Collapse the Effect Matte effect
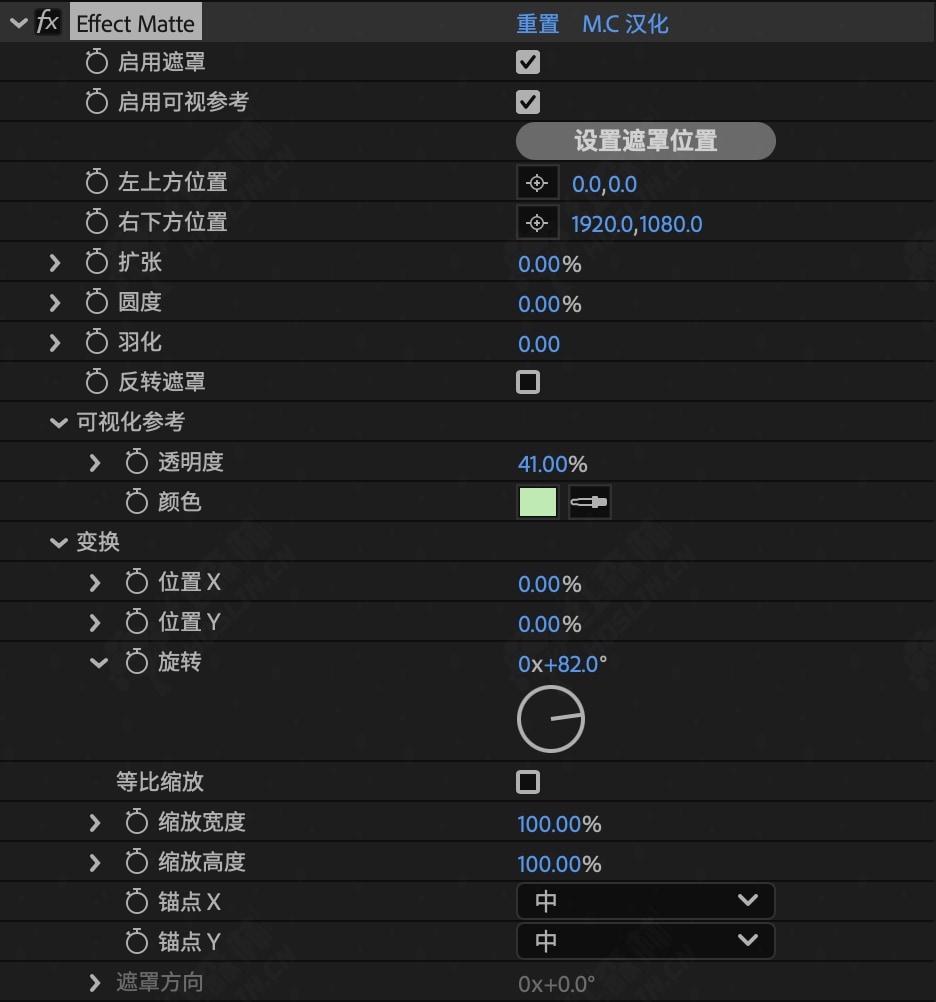The height and width of the screenshot is (1002, 936). [19, 24]
